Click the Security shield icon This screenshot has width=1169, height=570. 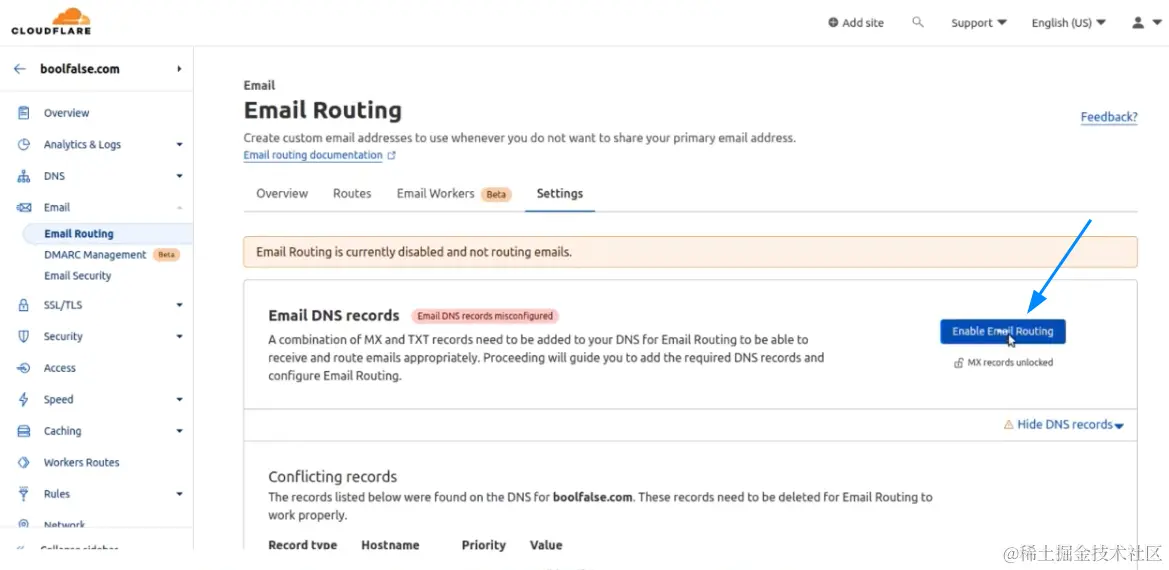pyautogui.click(x=24, y=337)
